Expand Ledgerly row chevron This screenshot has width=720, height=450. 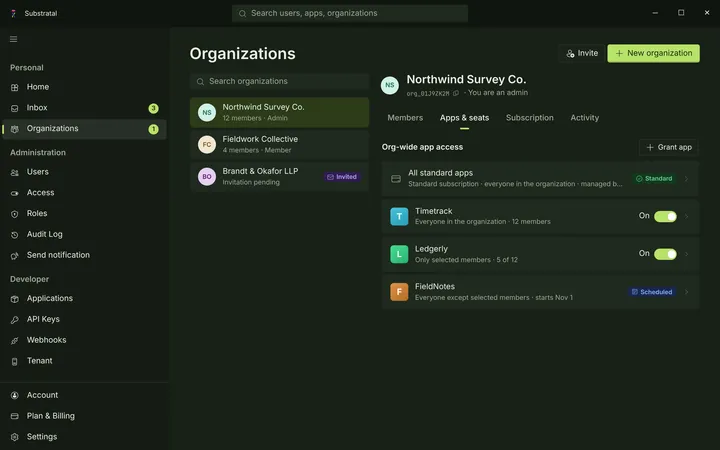(x=686, y=254)
